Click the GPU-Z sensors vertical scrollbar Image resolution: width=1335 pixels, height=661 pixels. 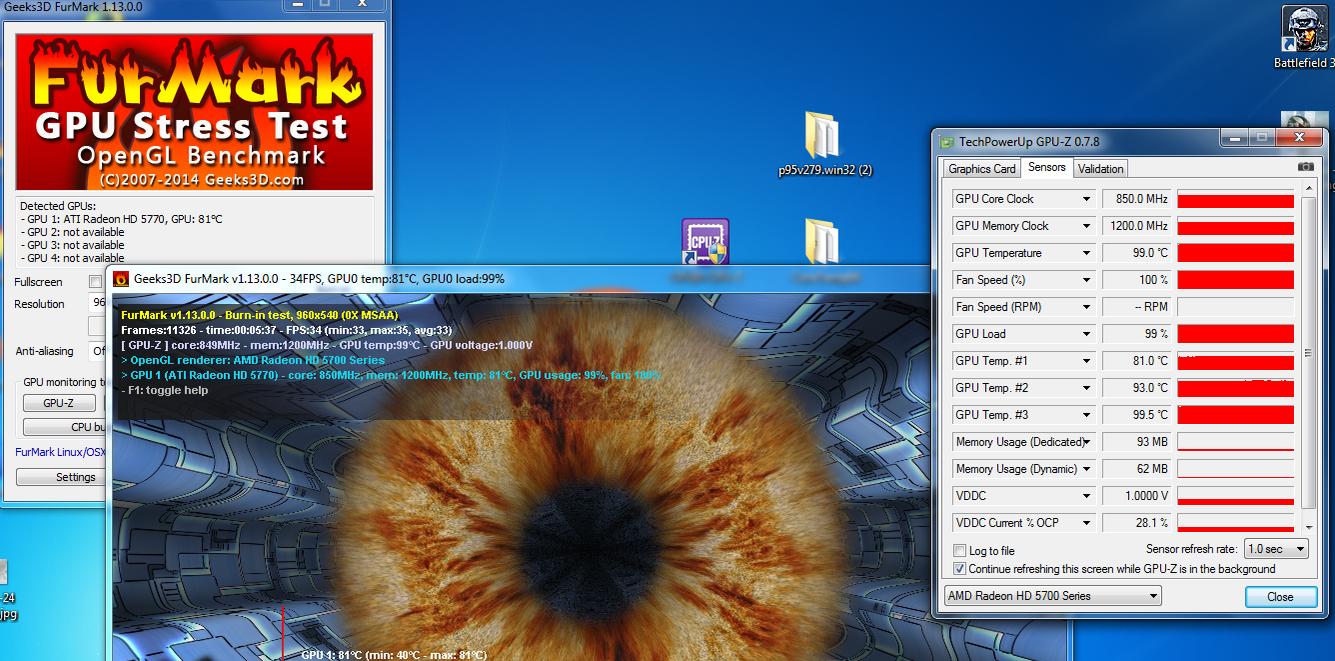tap(1310, 356)
